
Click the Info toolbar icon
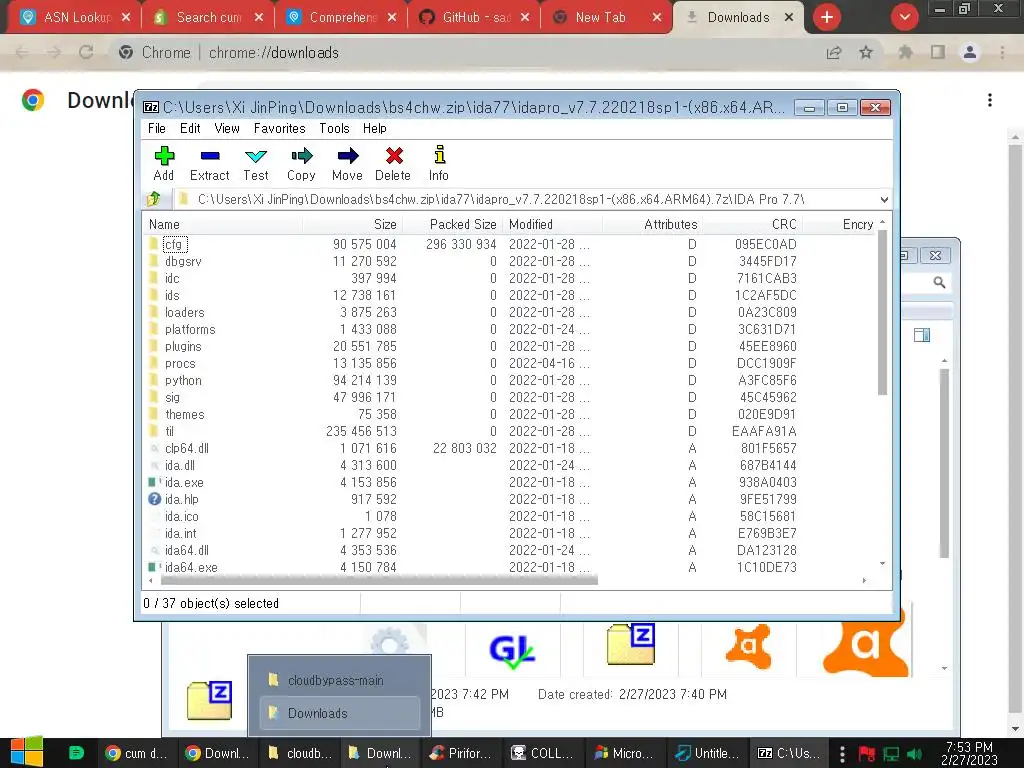pyautogui.click(x=439, y=163)
